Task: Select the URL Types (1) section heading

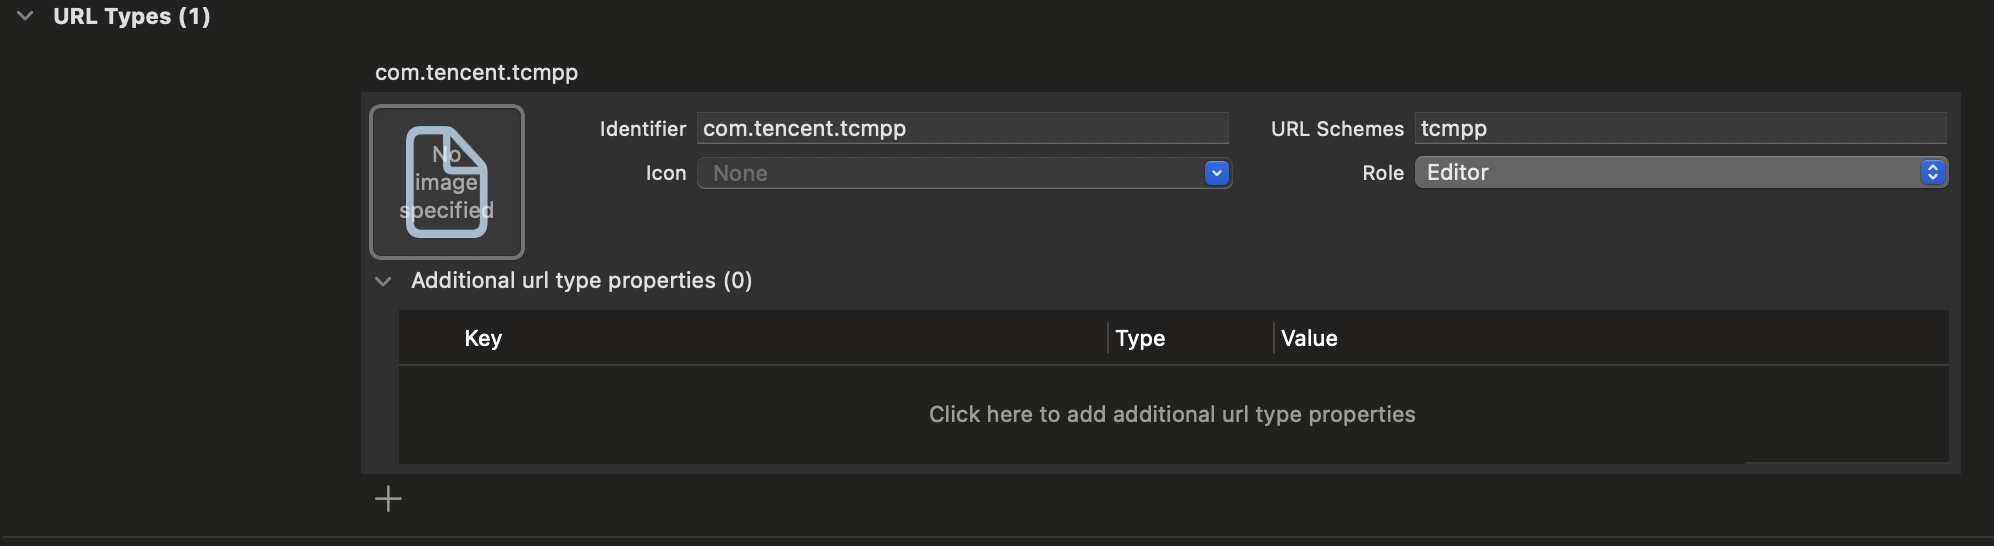Action: click(x=131, y=16)
